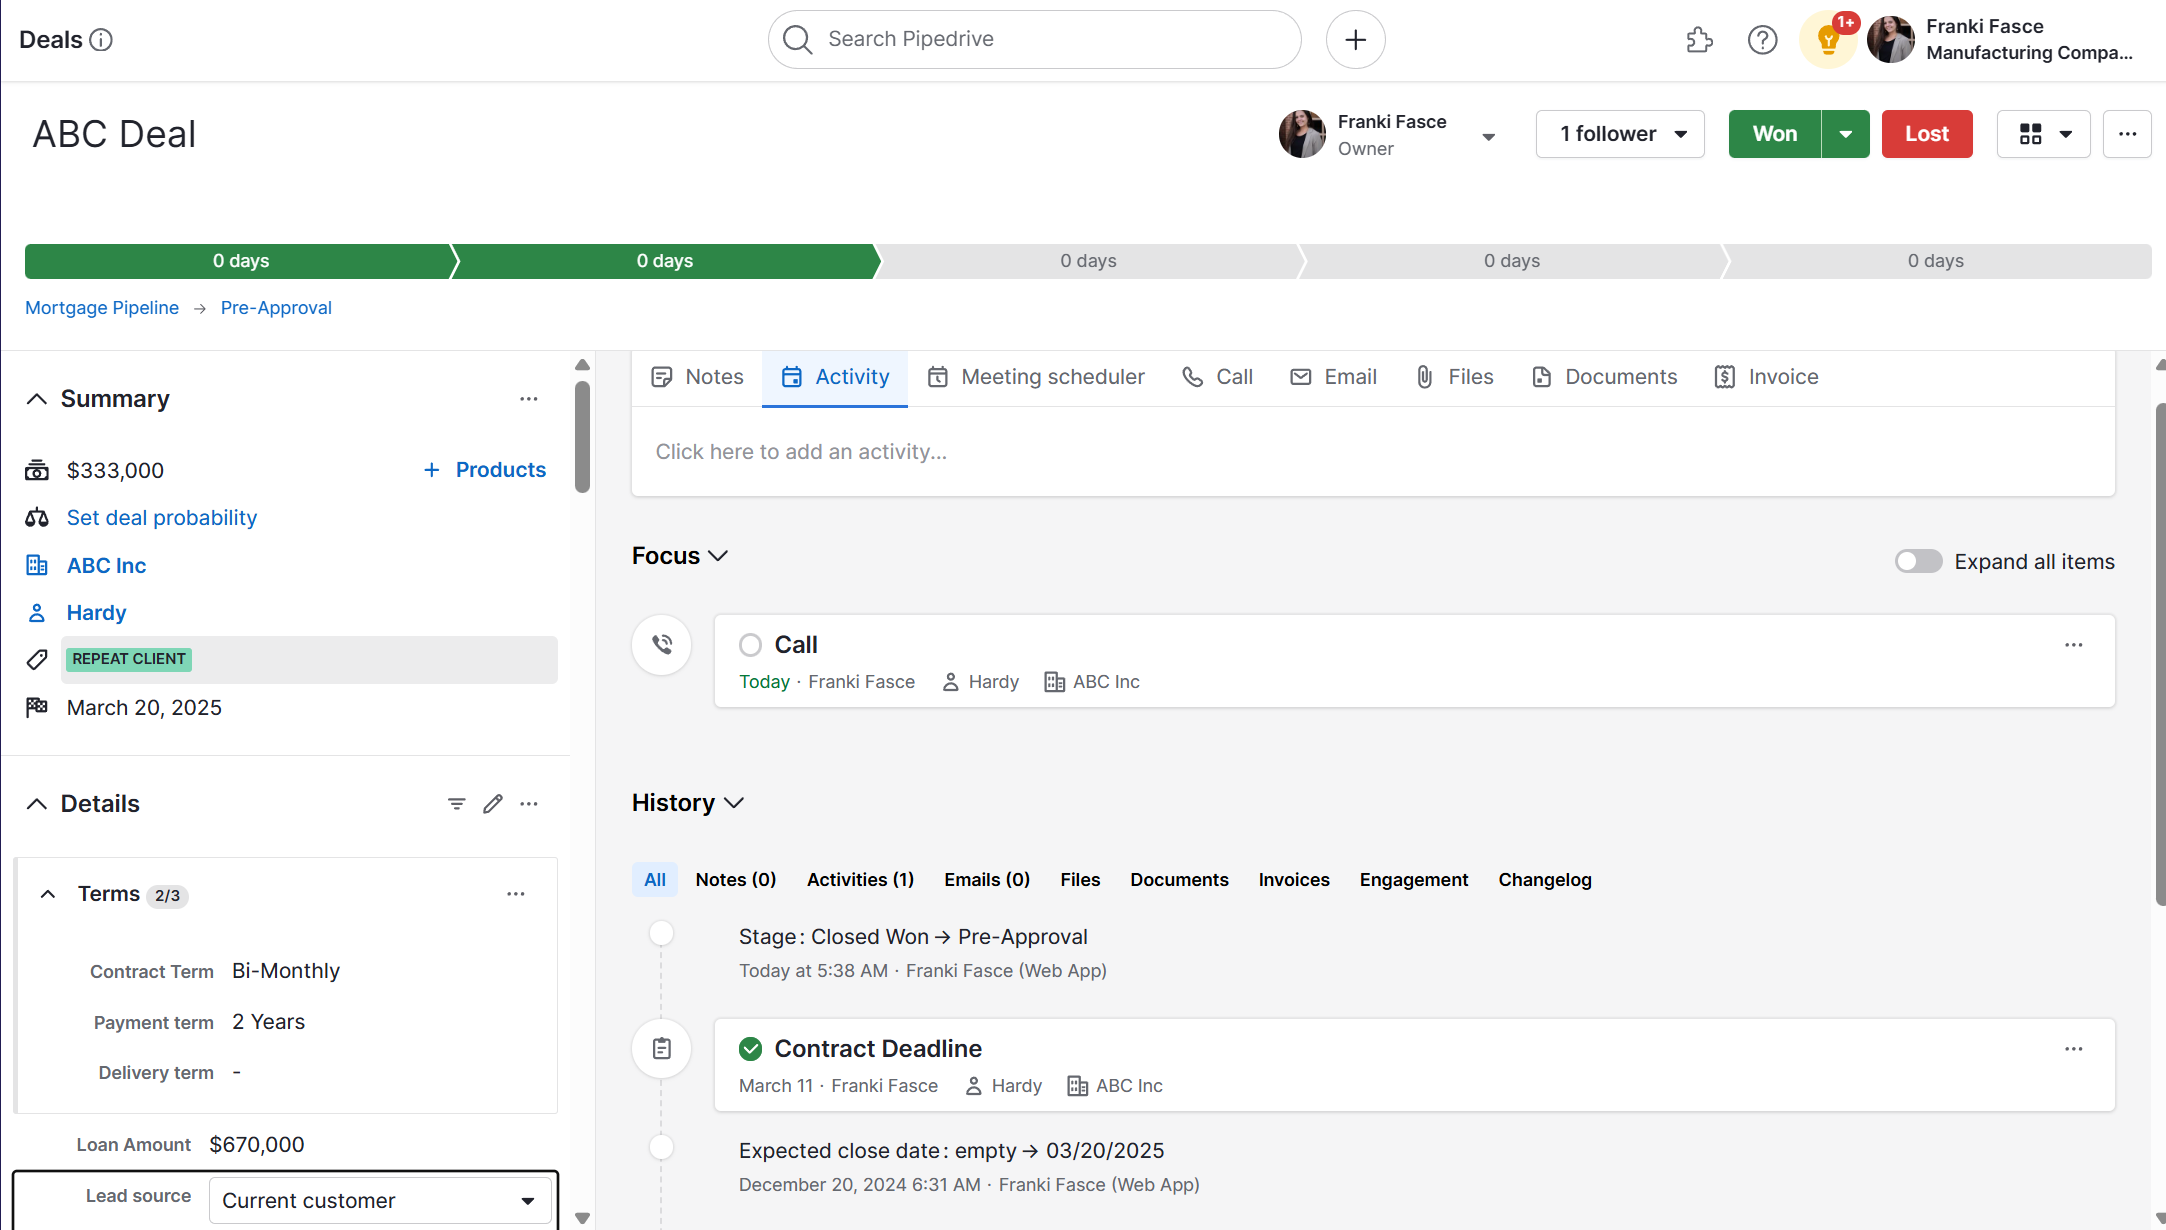Open the Call tab
Viewport: 2166px width, 1230px height.
click(1217, 377)
